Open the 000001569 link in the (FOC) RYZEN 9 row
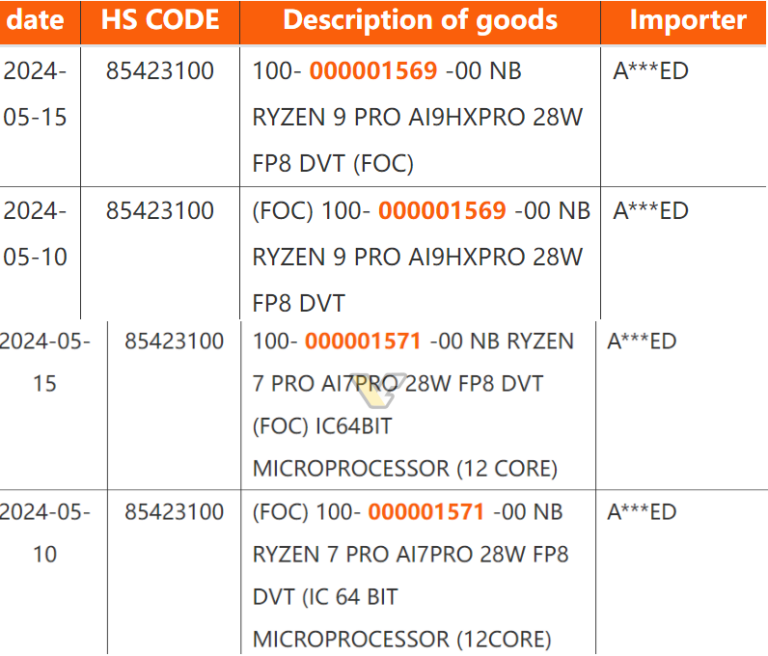Viewport: 768px width, 656px height. pyautogui.click(x=442, y=211)
